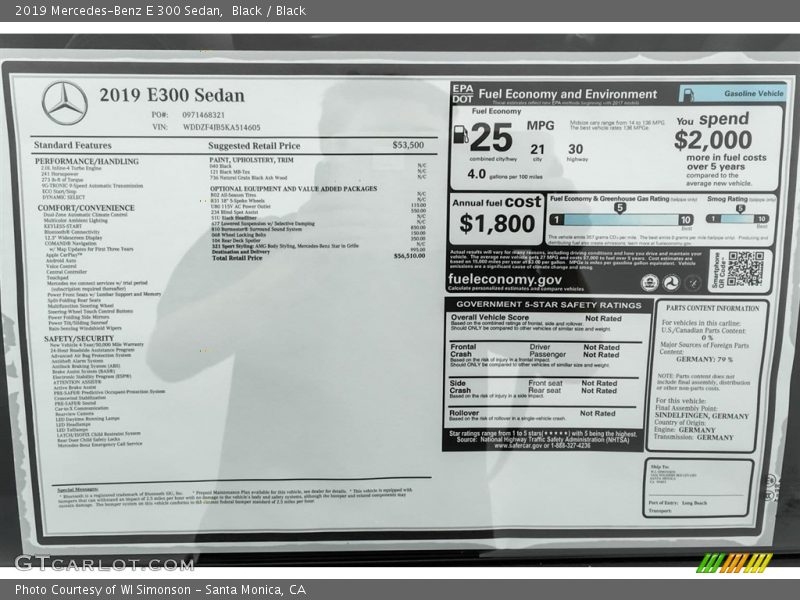
Task: Click the 'Overall Vehicle Score' label
Action: coord(490,317)
